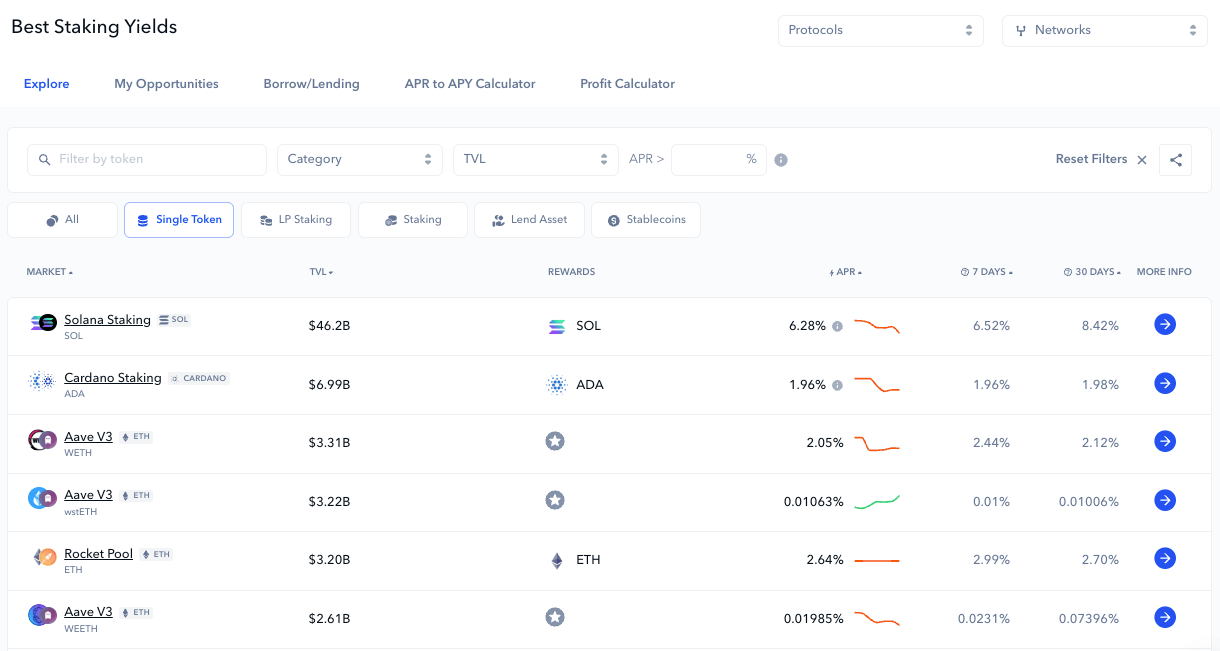Click the green wstETH APR trend sparkline
Viewport: 1220px width, 651px height.
pos(877,501)
